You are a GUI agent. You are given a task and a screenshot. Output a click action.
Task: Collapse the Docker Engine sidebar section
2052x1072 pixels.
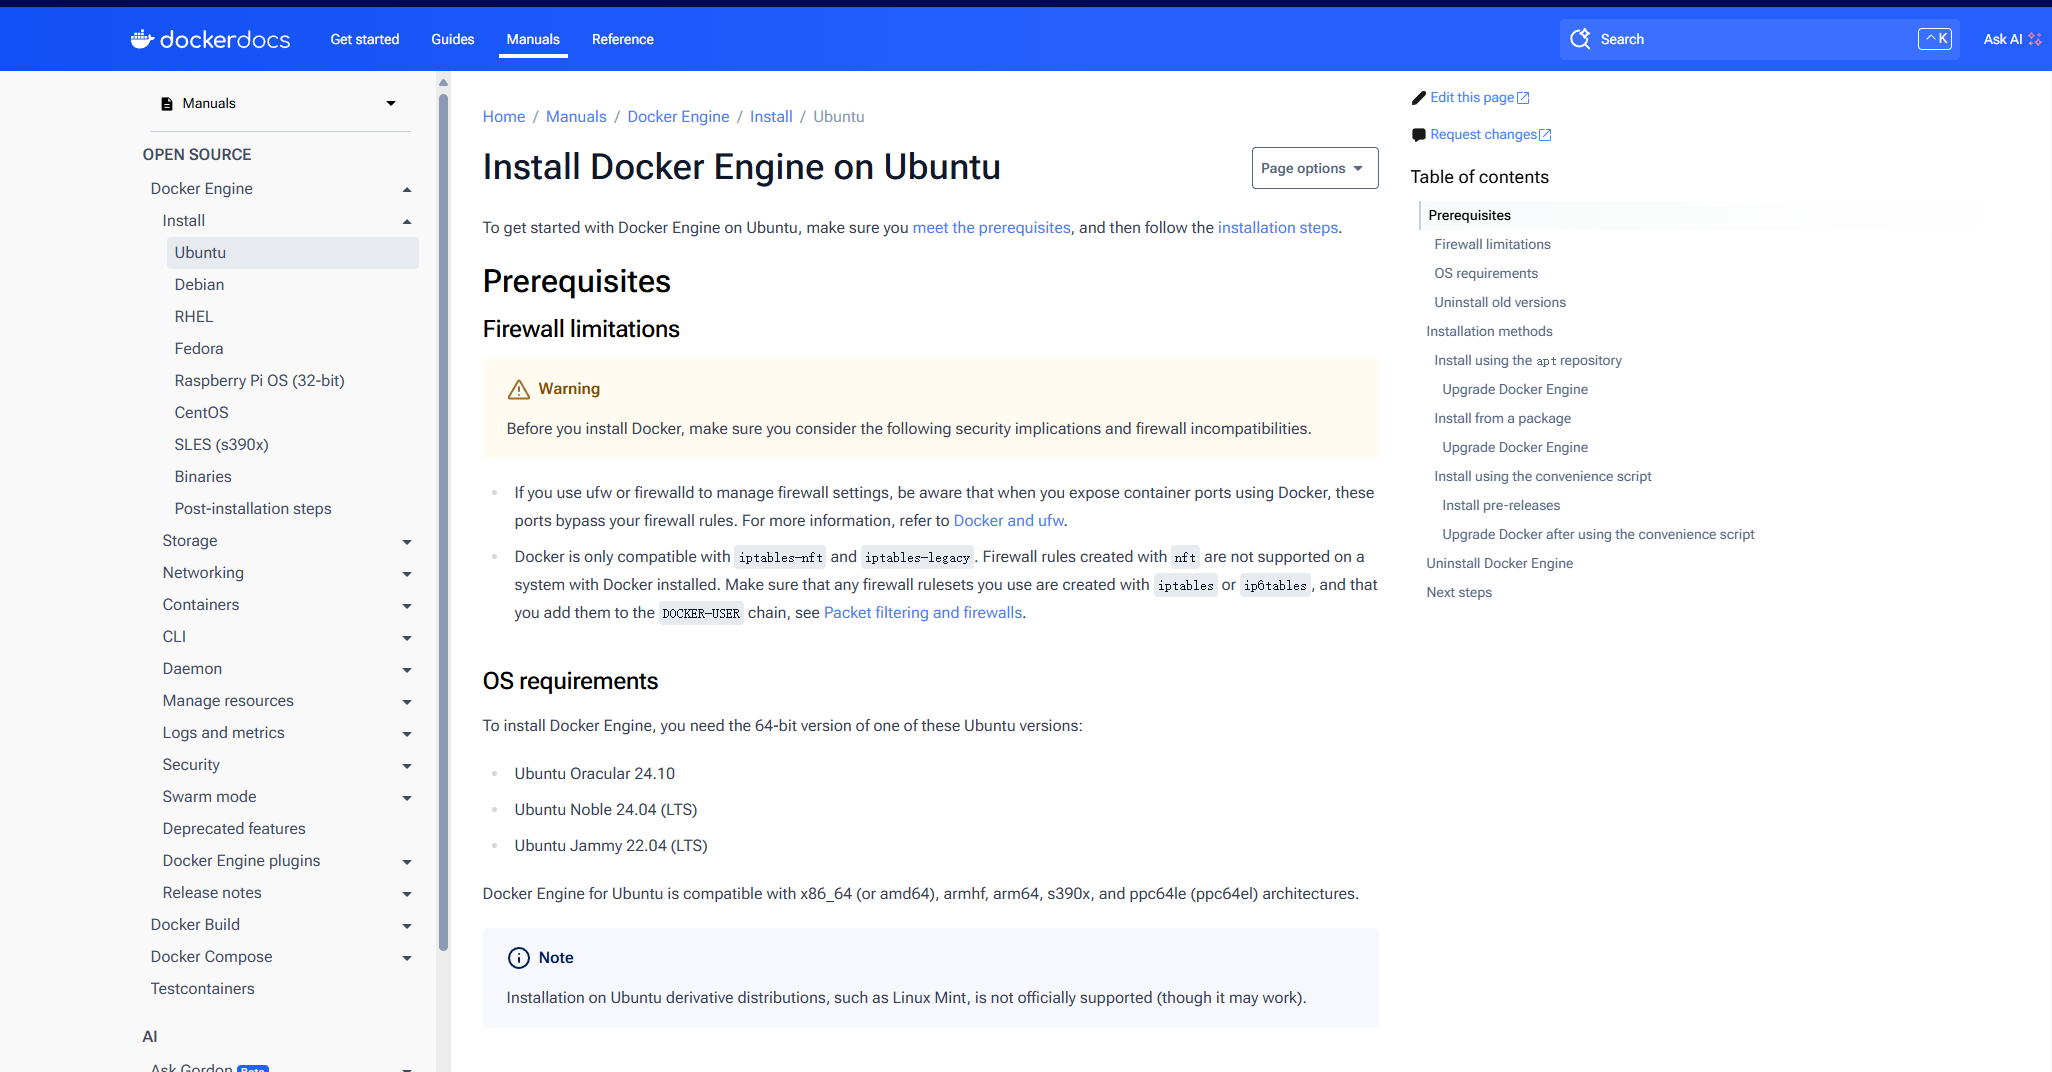[x=407, y=188]
